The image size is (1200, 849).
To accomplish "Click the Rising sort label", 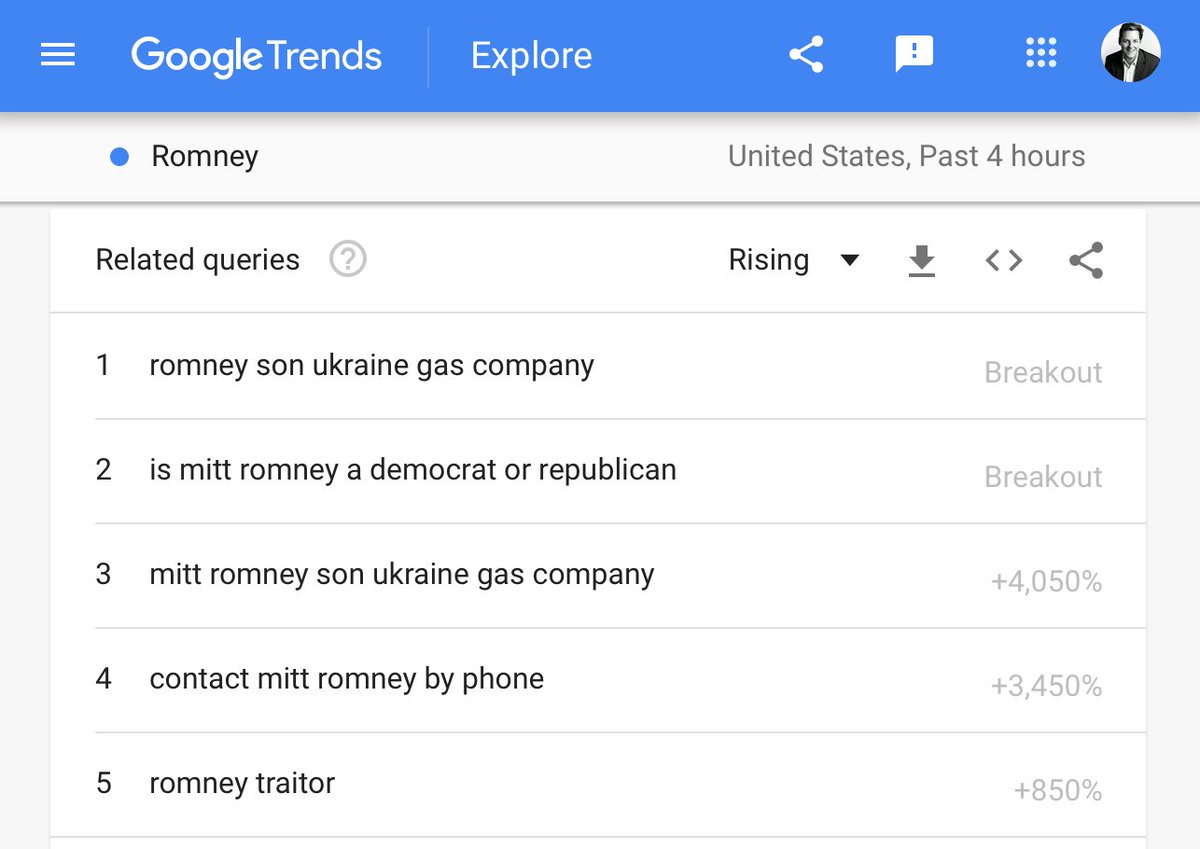I will (x=768, y=260).
